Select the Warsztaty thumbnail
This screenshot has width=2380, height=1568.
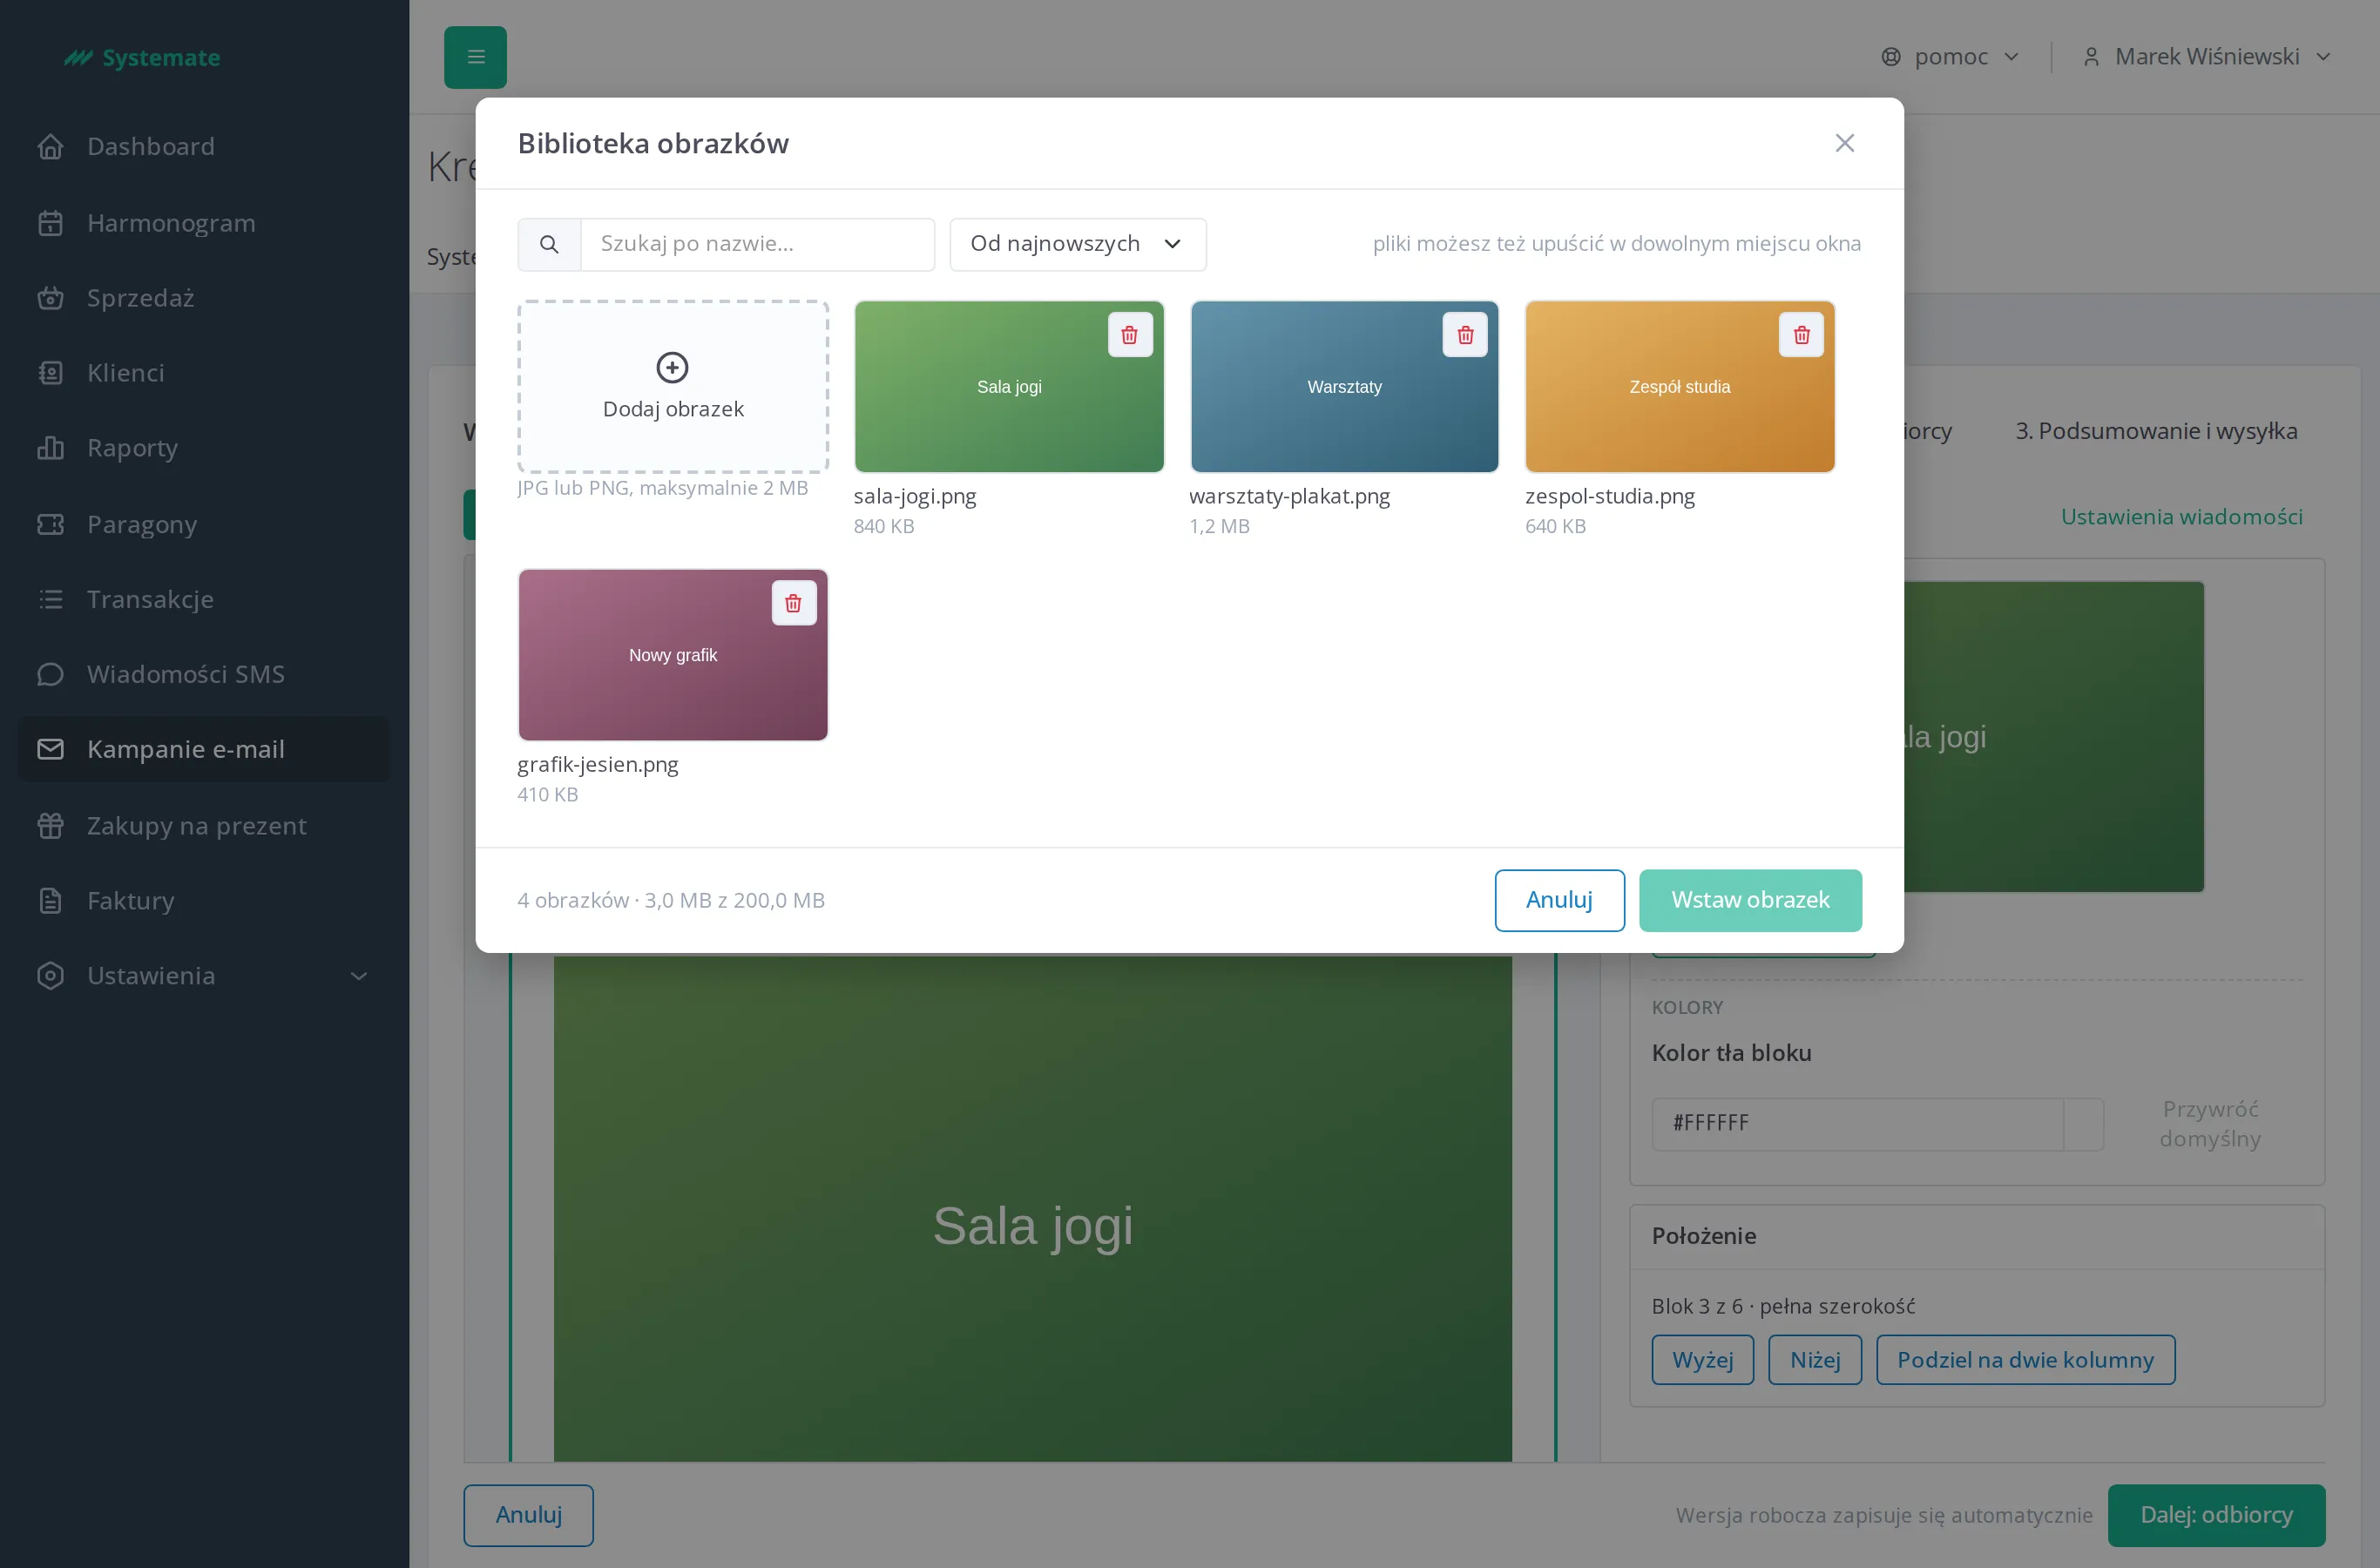pos(1344,387)
